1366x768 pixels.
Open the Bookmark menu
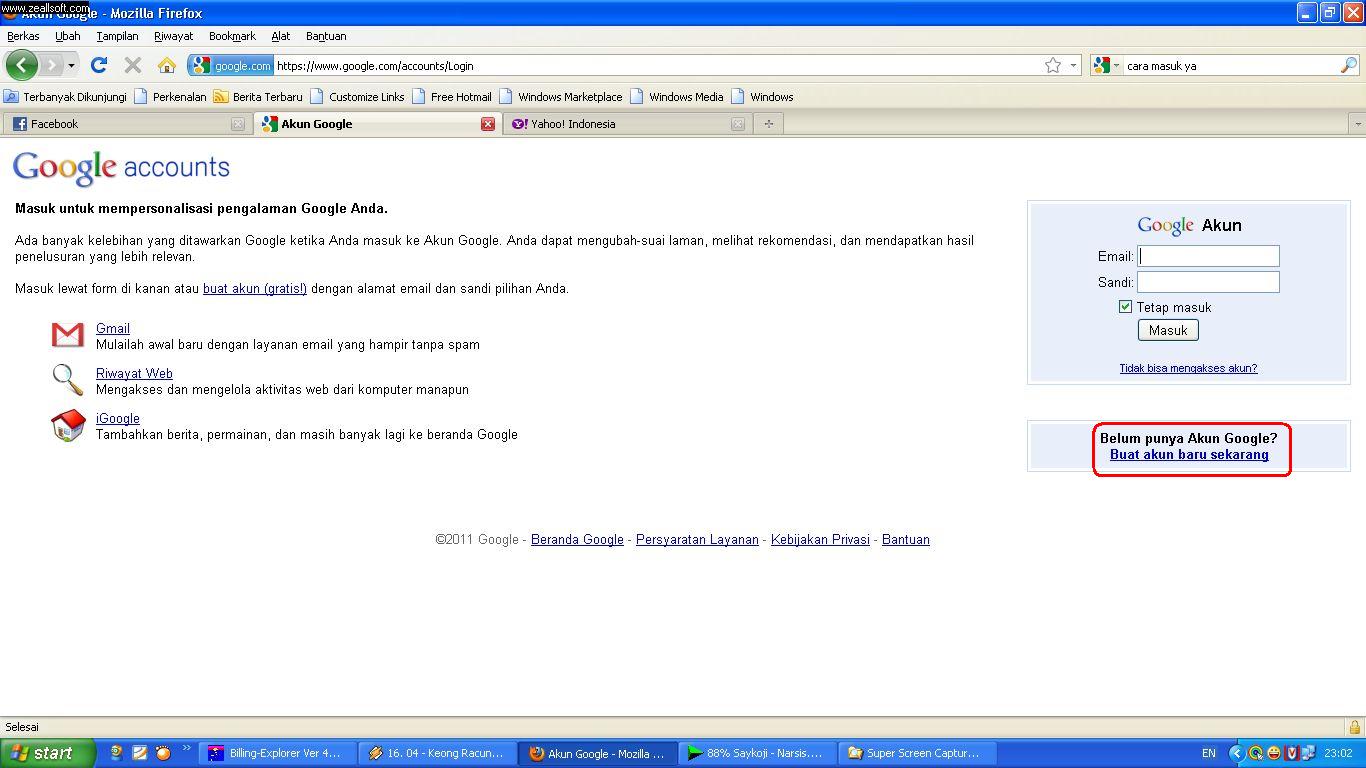[232, 36]
